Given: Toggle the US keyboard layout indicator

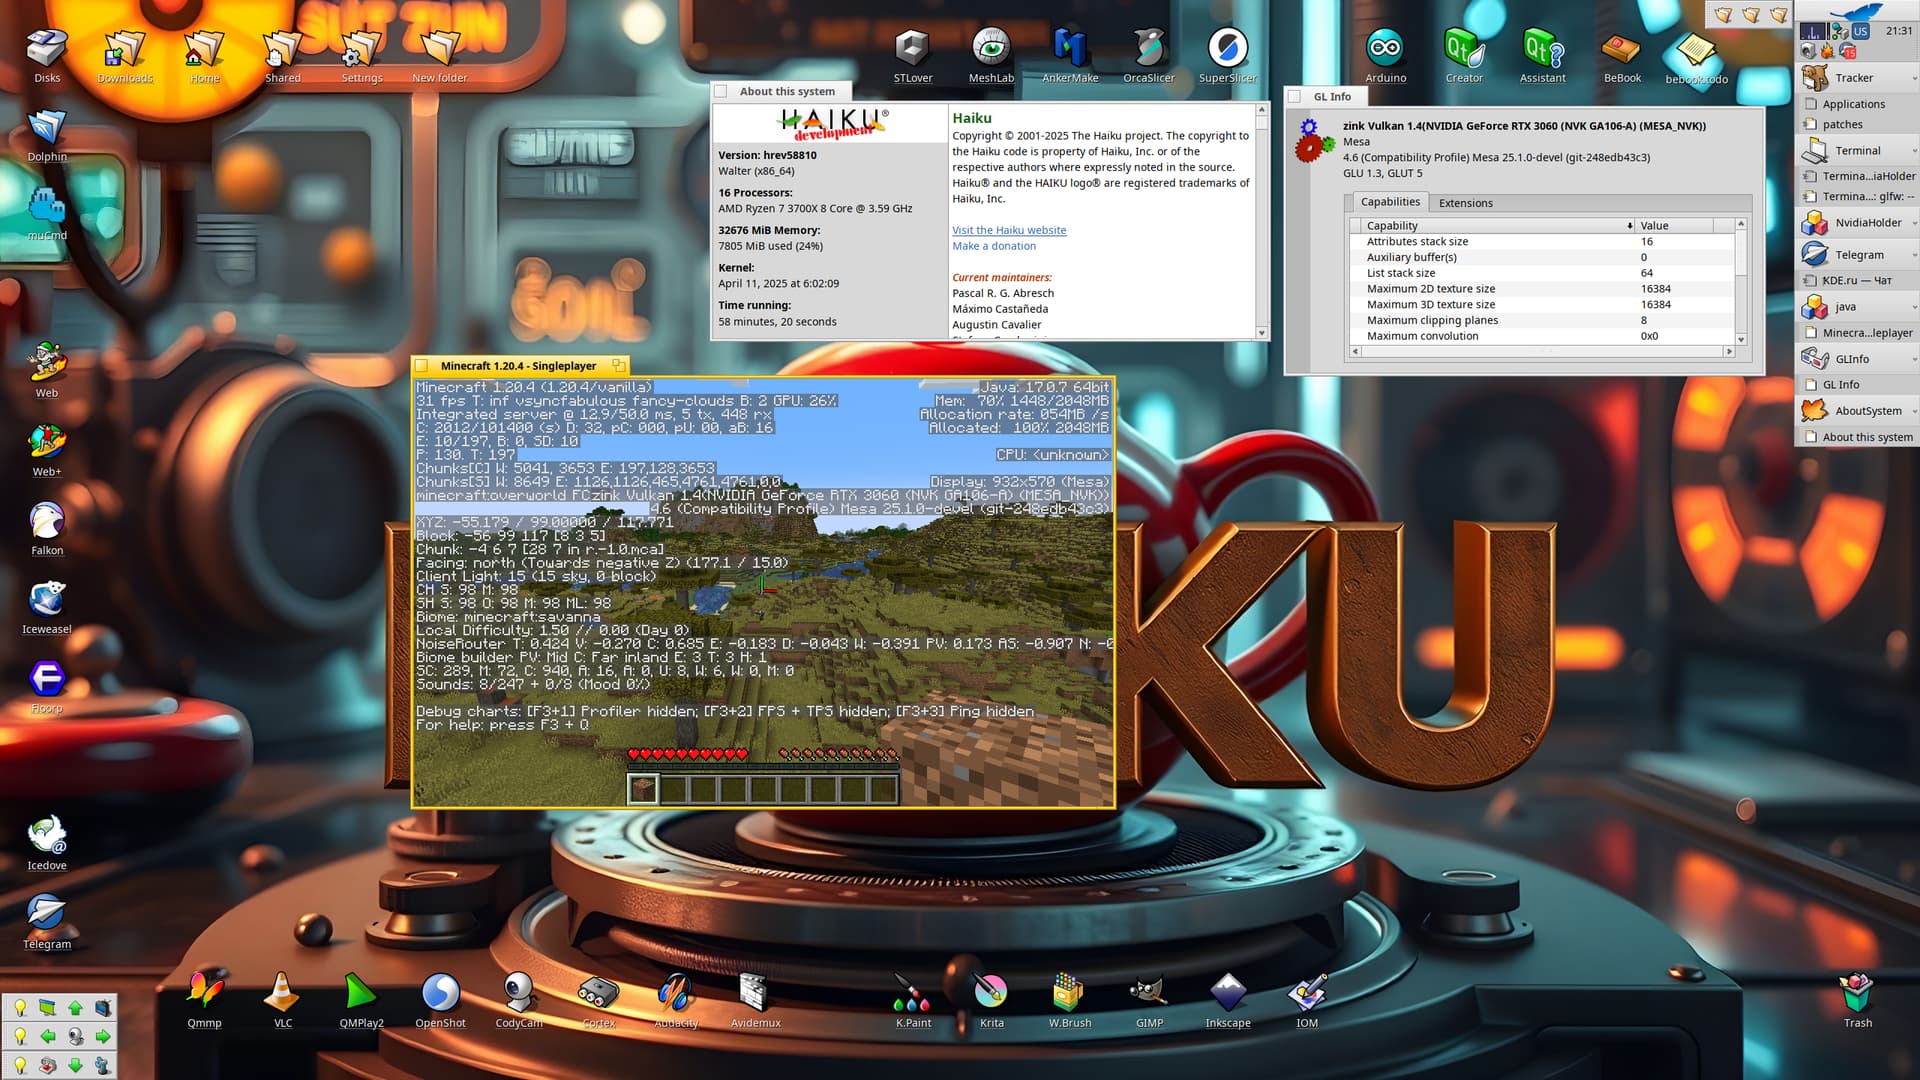Looking at the screenshot, I should (1860, 31).
